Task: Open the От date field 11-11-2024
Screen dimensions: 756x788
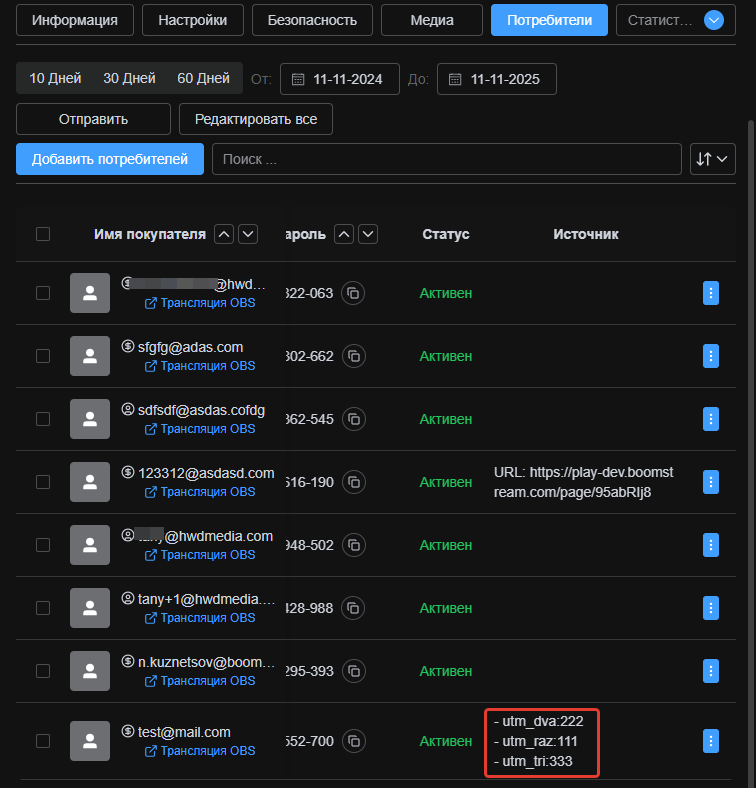Action: click(340, 79)
